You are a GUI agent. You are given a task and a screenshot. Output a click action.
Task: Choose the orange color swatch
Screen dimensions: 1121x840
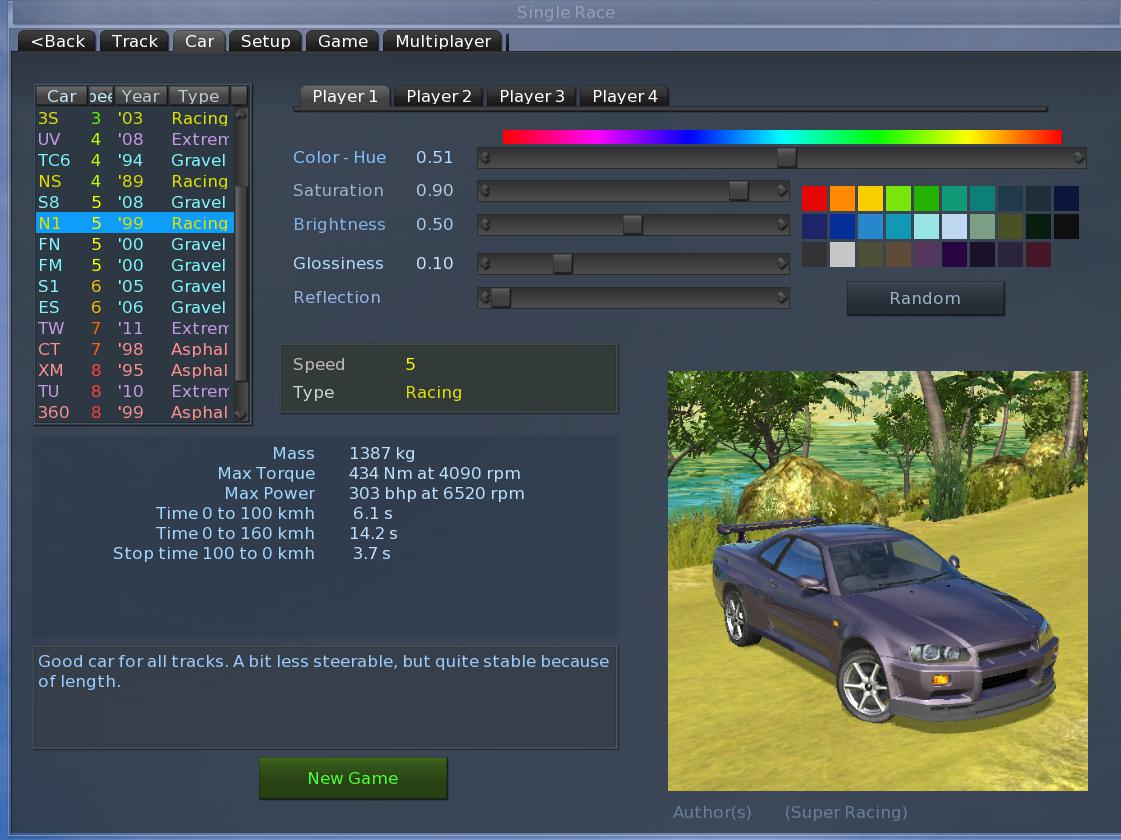pos(843,198)
